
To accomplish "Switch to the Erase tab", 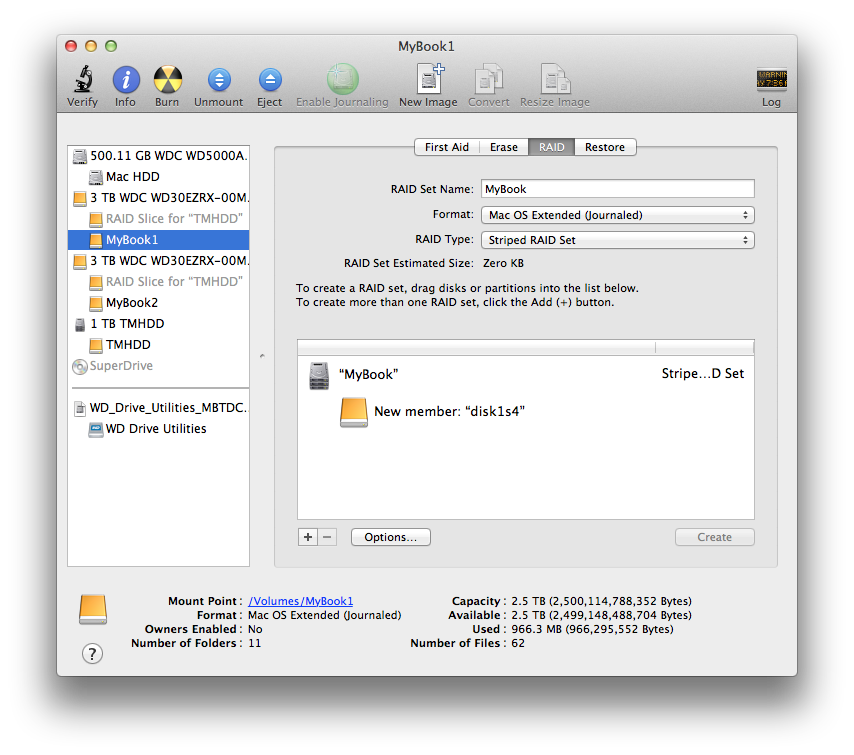I will coord(504,147).
